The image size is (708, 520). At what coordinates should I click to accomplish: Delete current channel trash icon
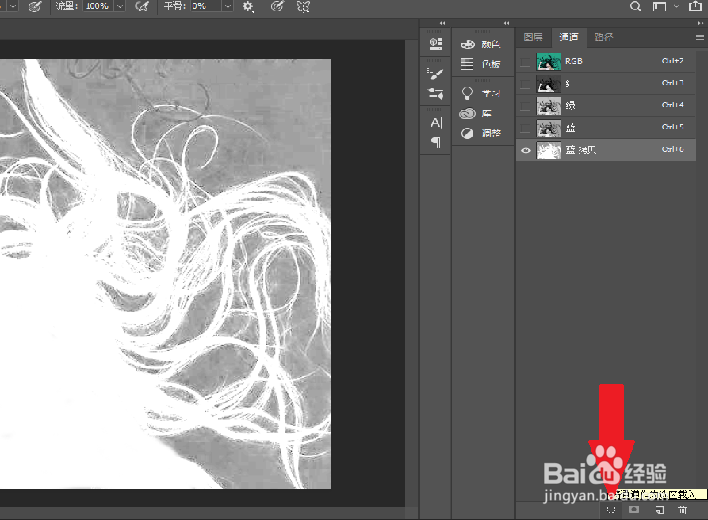pos(682,510)
